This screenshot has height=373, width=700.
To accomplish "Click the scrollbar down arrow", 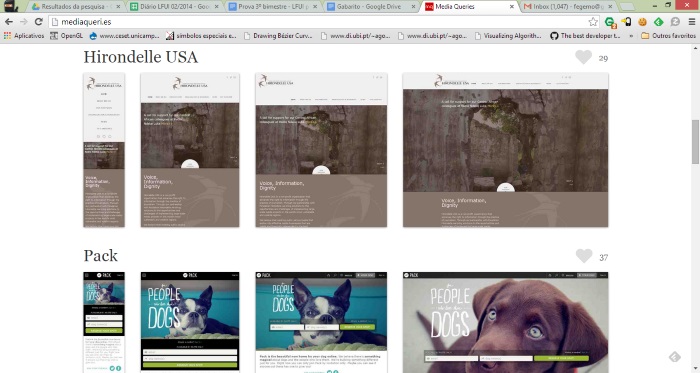I will [x=696, y=369].
